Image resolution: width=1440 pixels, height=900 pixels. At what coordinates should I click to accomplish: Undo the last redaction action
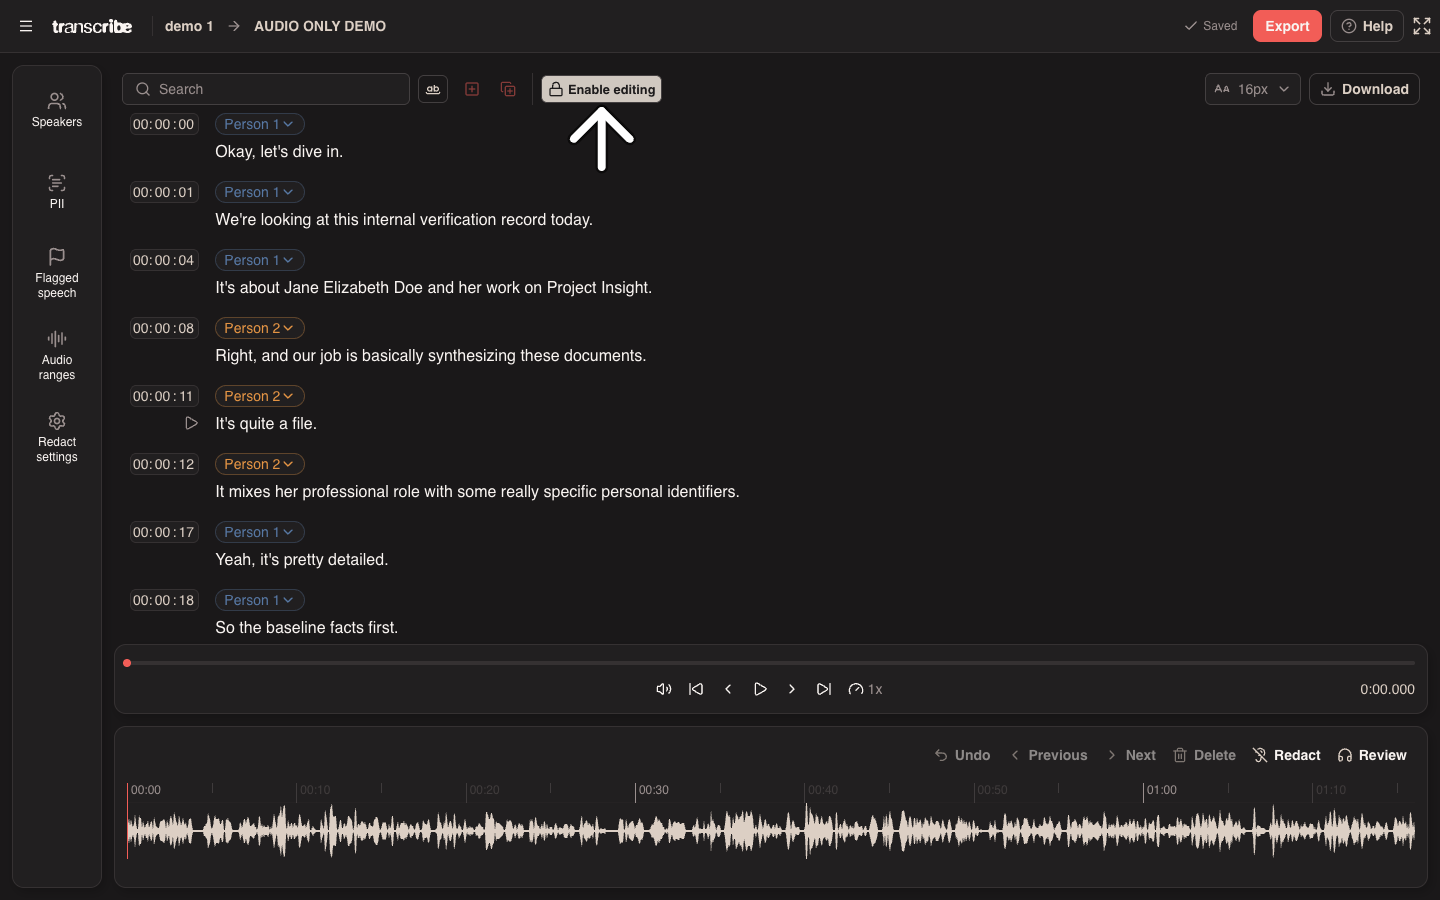click(962, 755)
